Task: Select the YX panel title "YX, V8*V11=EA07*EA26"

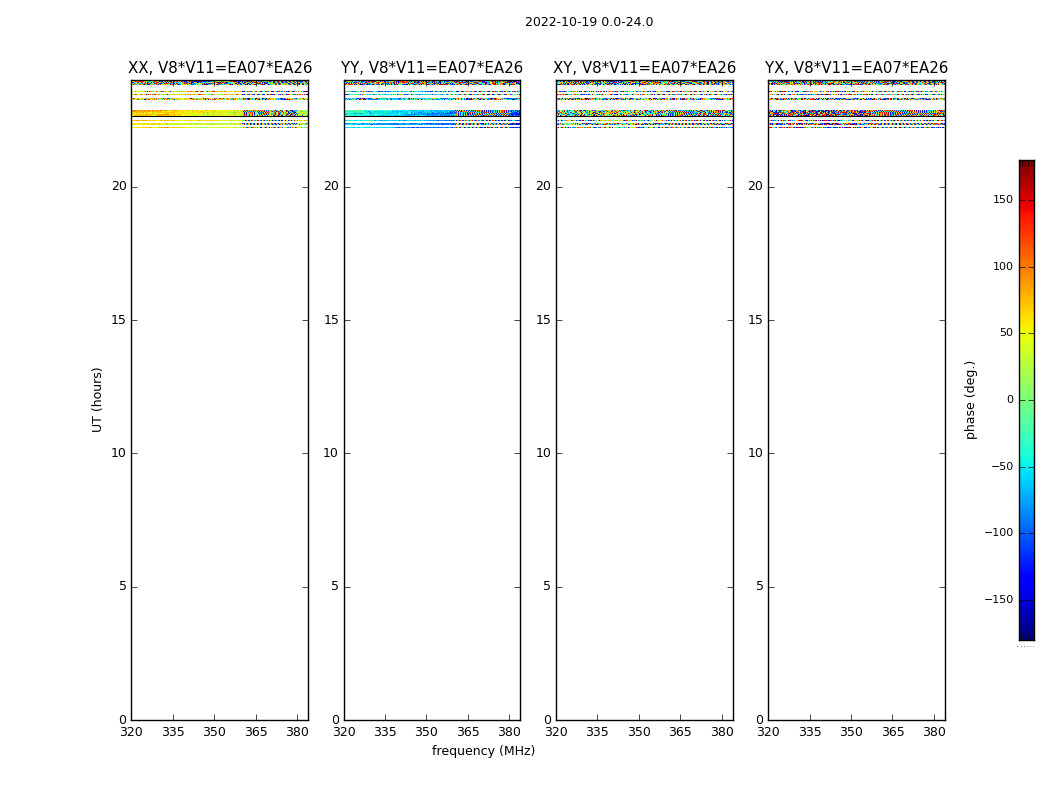Action: click(x=856, y=68)
